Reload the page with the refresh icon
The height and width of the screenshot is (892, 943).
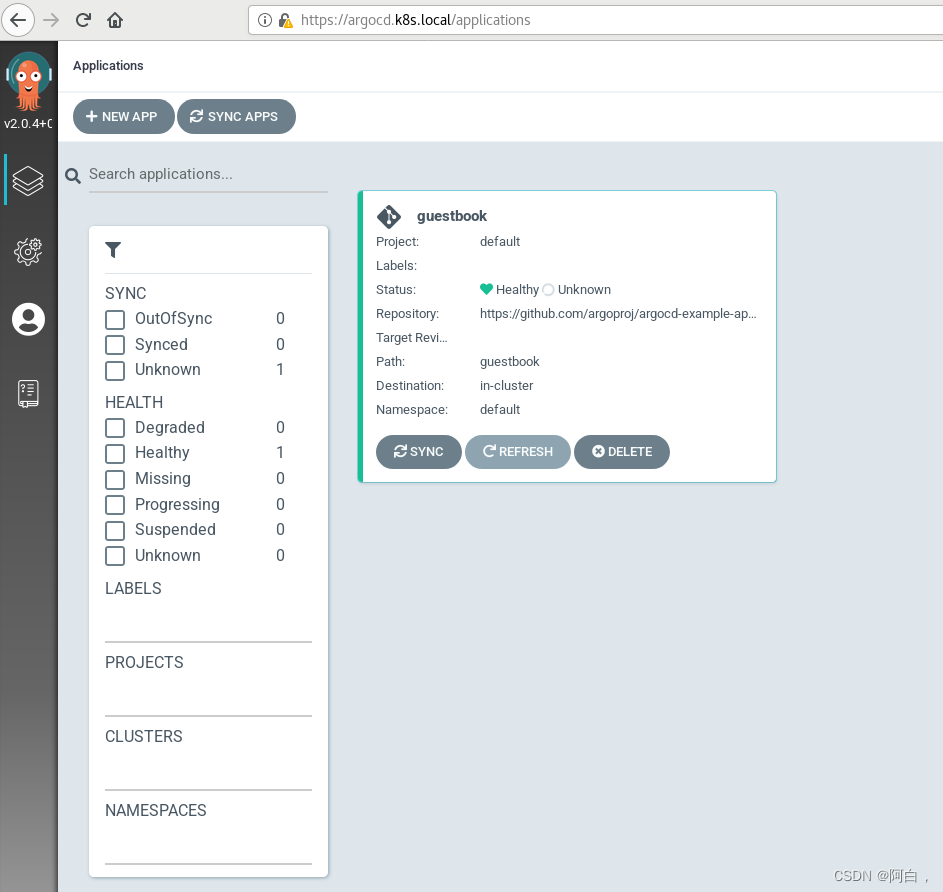click(x=83, y=20)
